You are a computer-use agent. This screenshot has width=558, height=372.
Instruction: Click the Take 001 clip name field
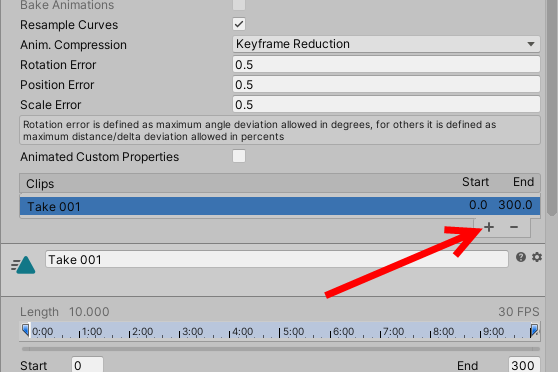[x=277, y=259]
